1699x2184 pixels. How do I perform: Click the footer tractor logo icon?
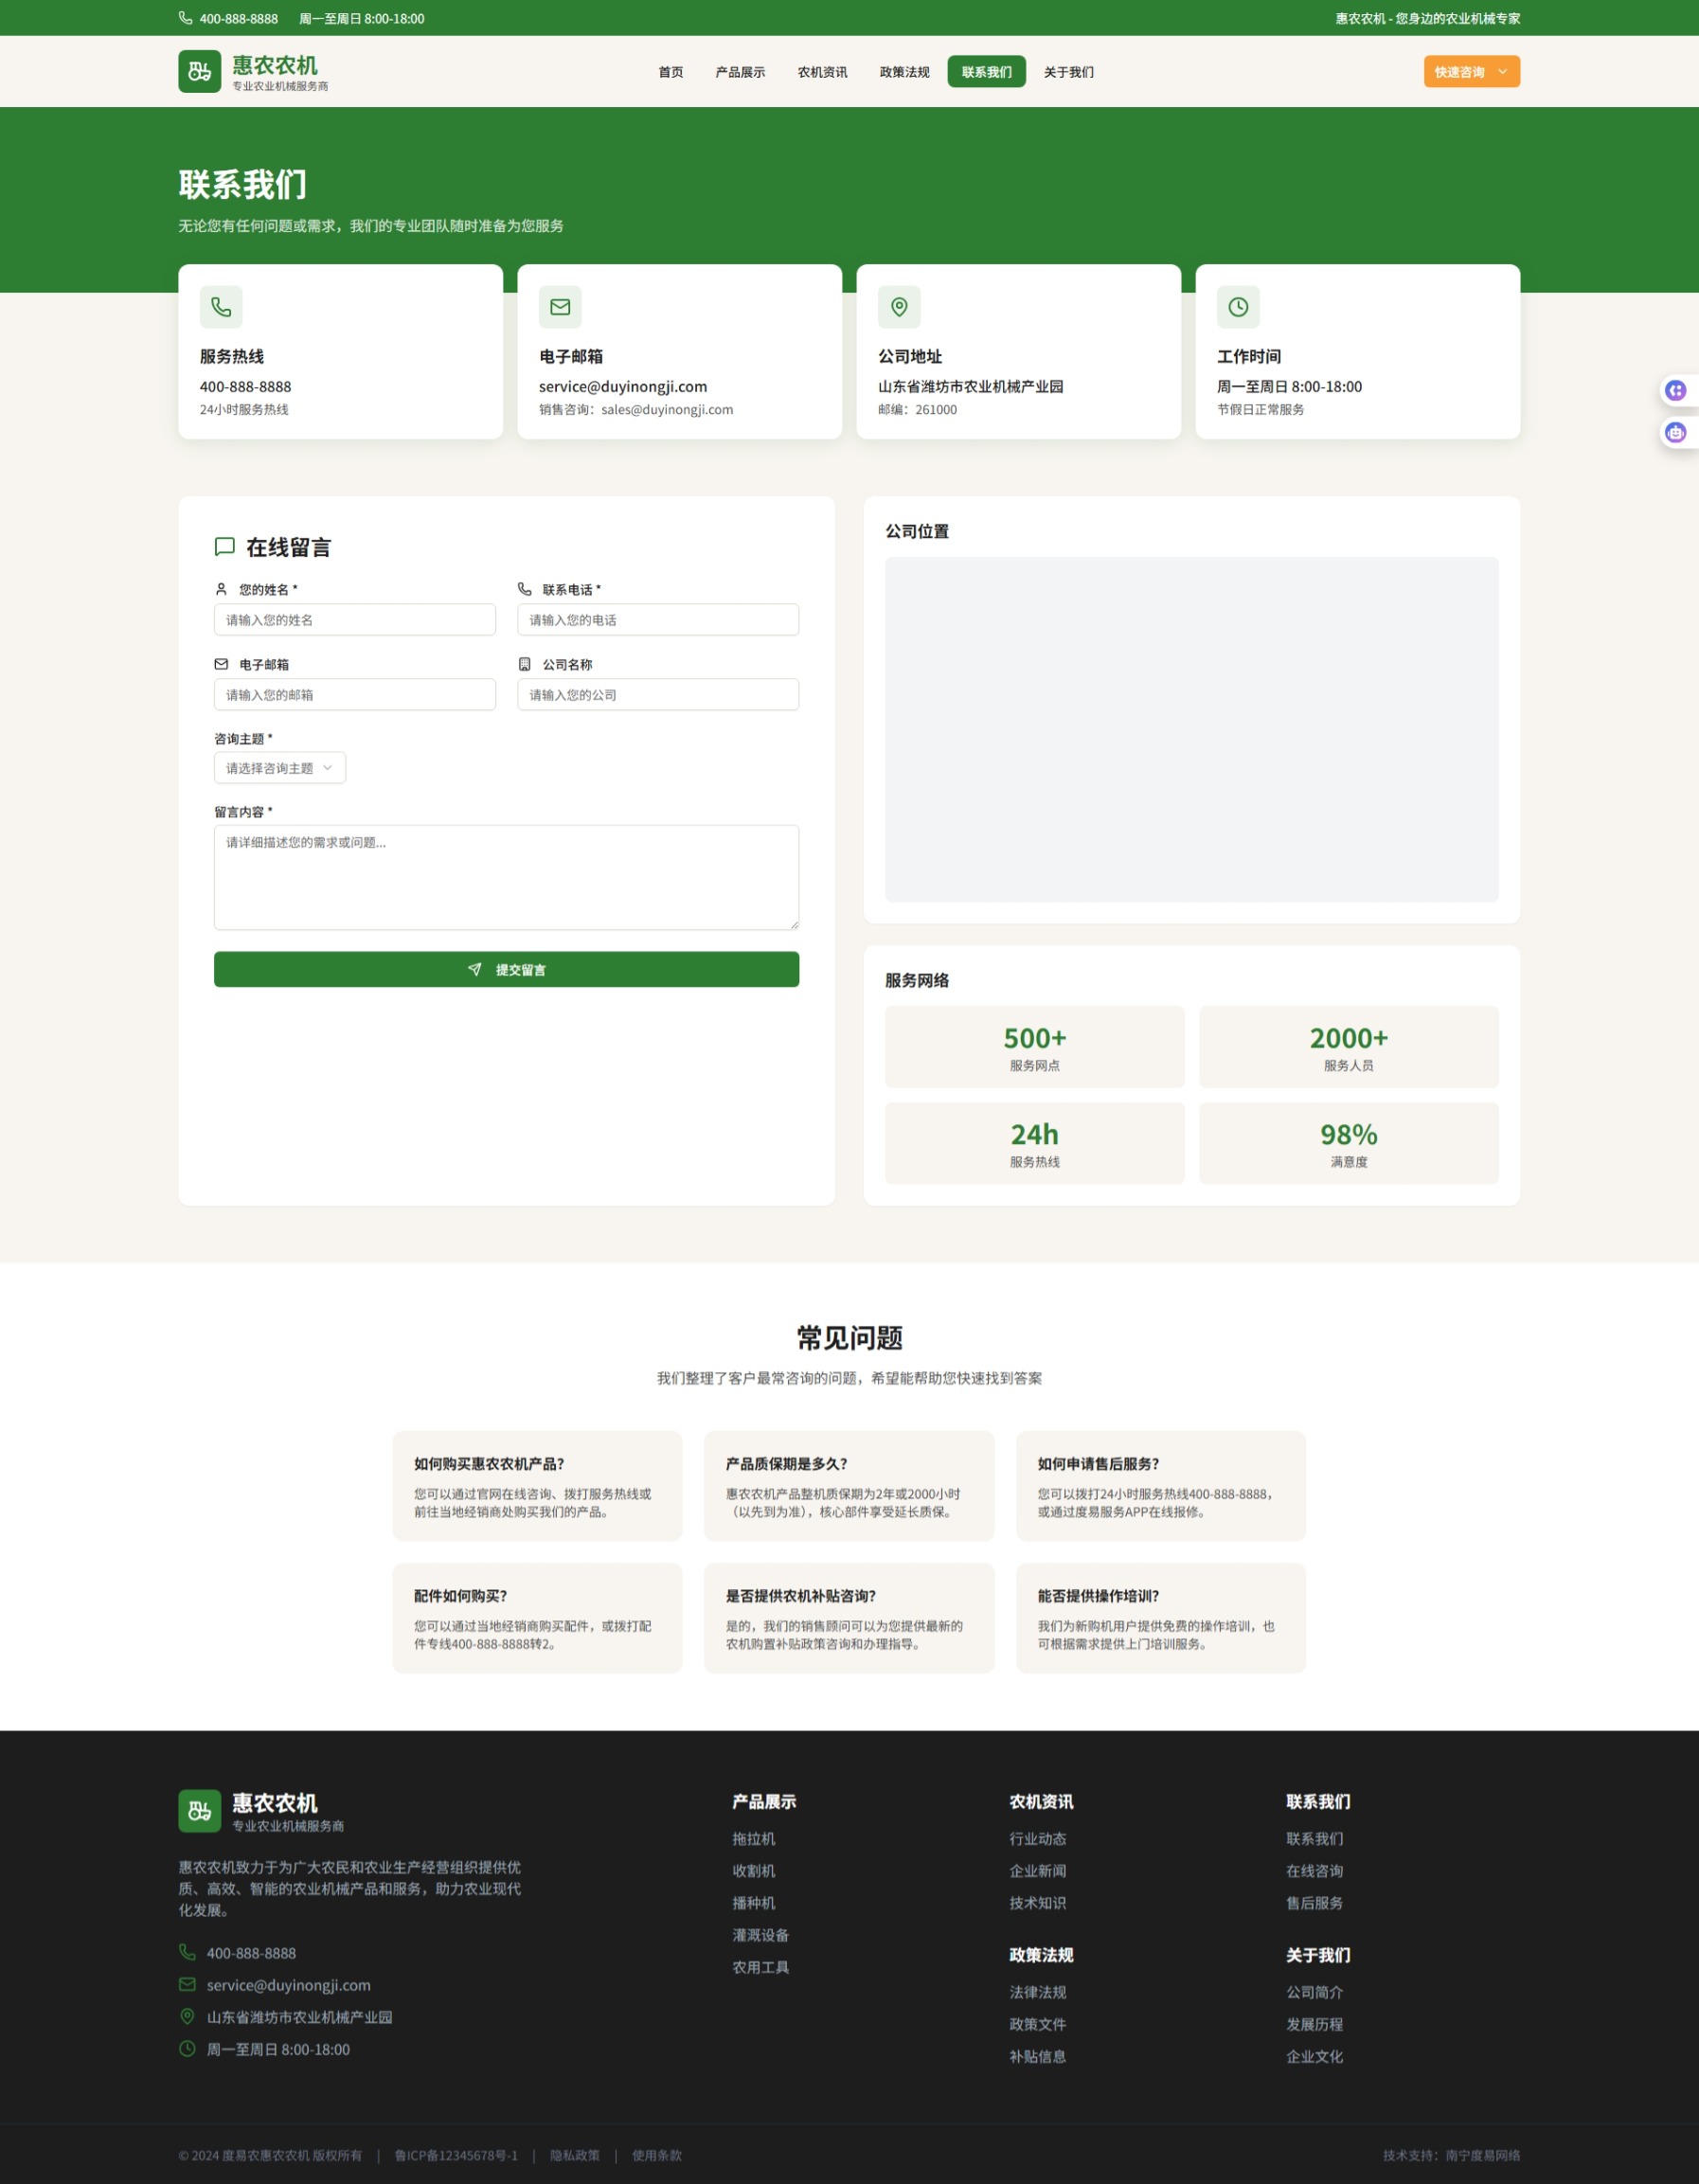click(x=199, y=1811)
